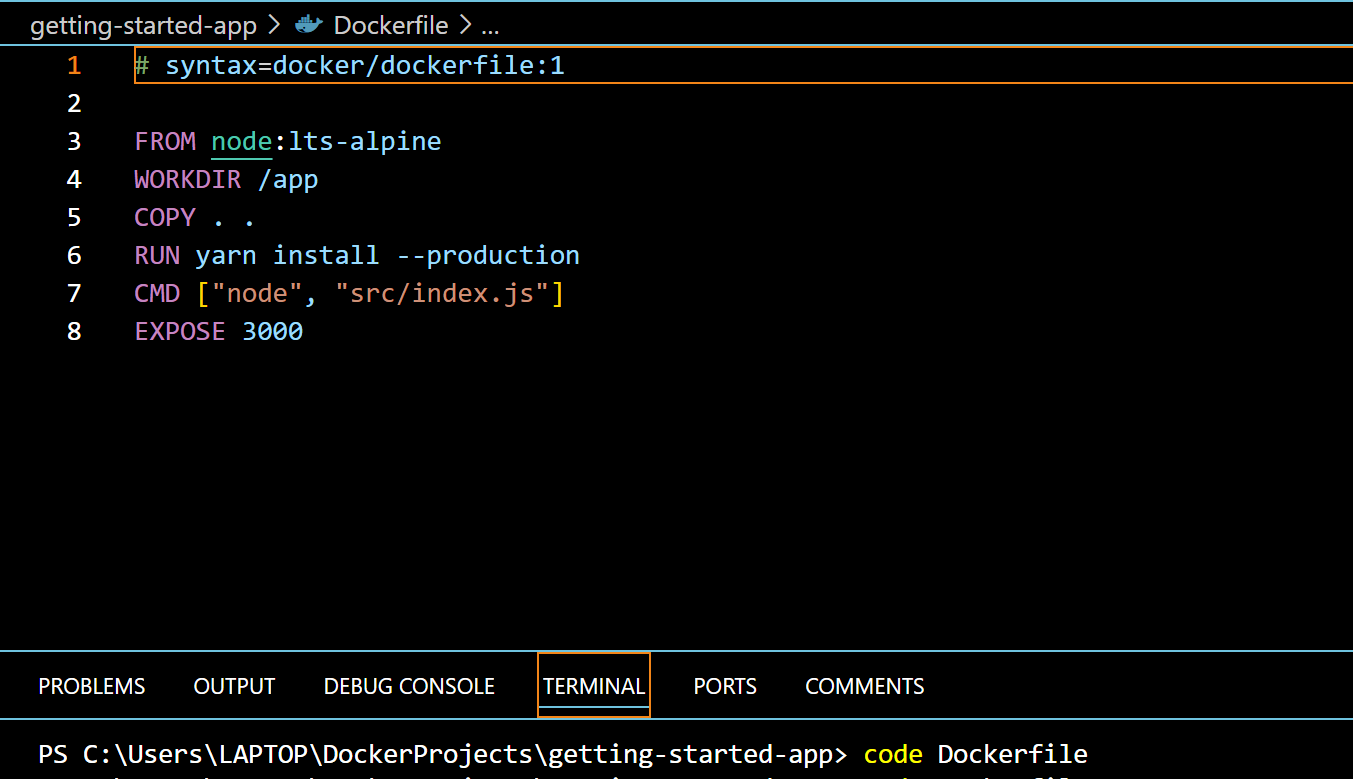Click the Dockerfile breadcrumb
Image resolution: width=1353 pixels, height=779 pixels.
[x=391, y=26]
